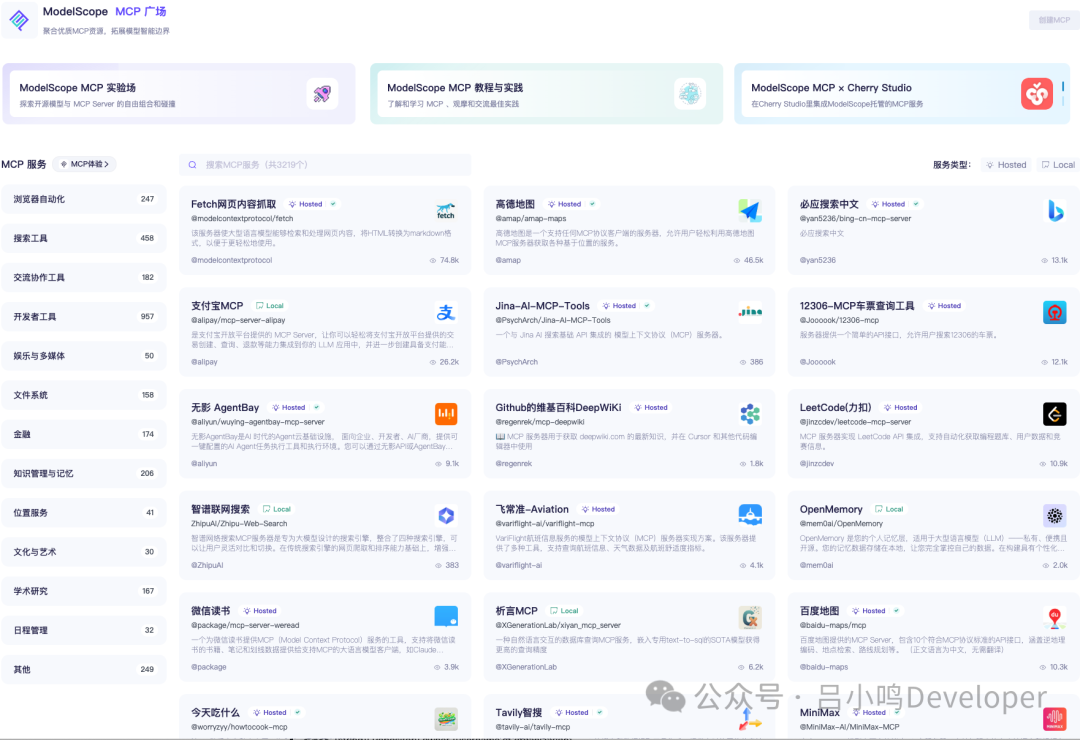Select the 搜索工具 category

pyautogui.click(x=84, y=238)
